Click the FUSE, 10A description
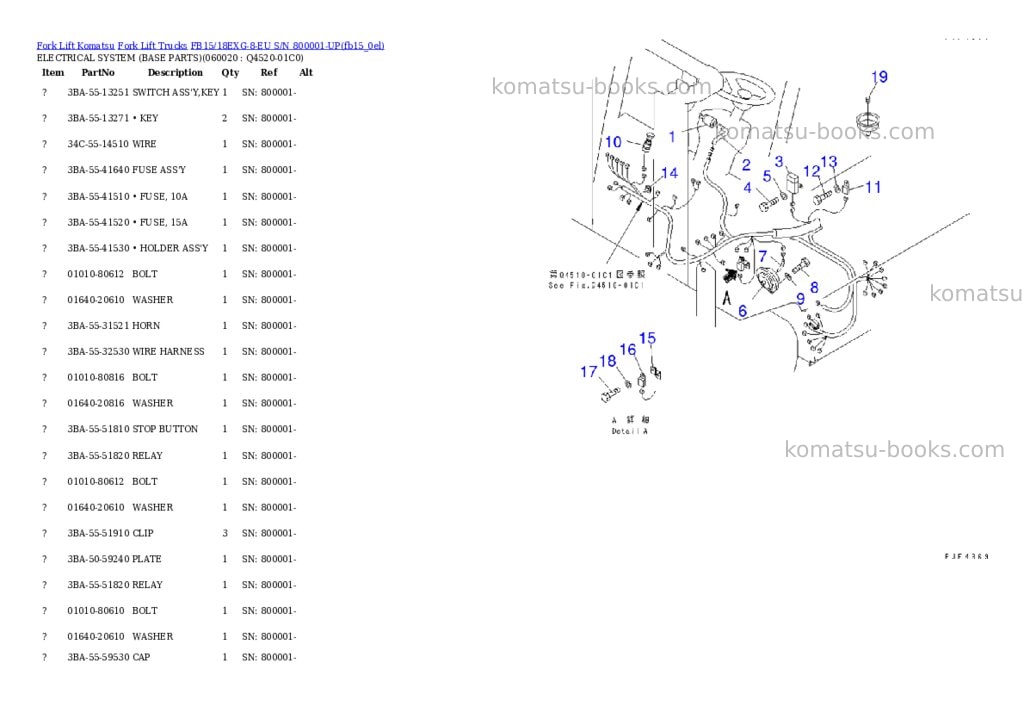The image size is (1024, 725). tap(160, 197)
